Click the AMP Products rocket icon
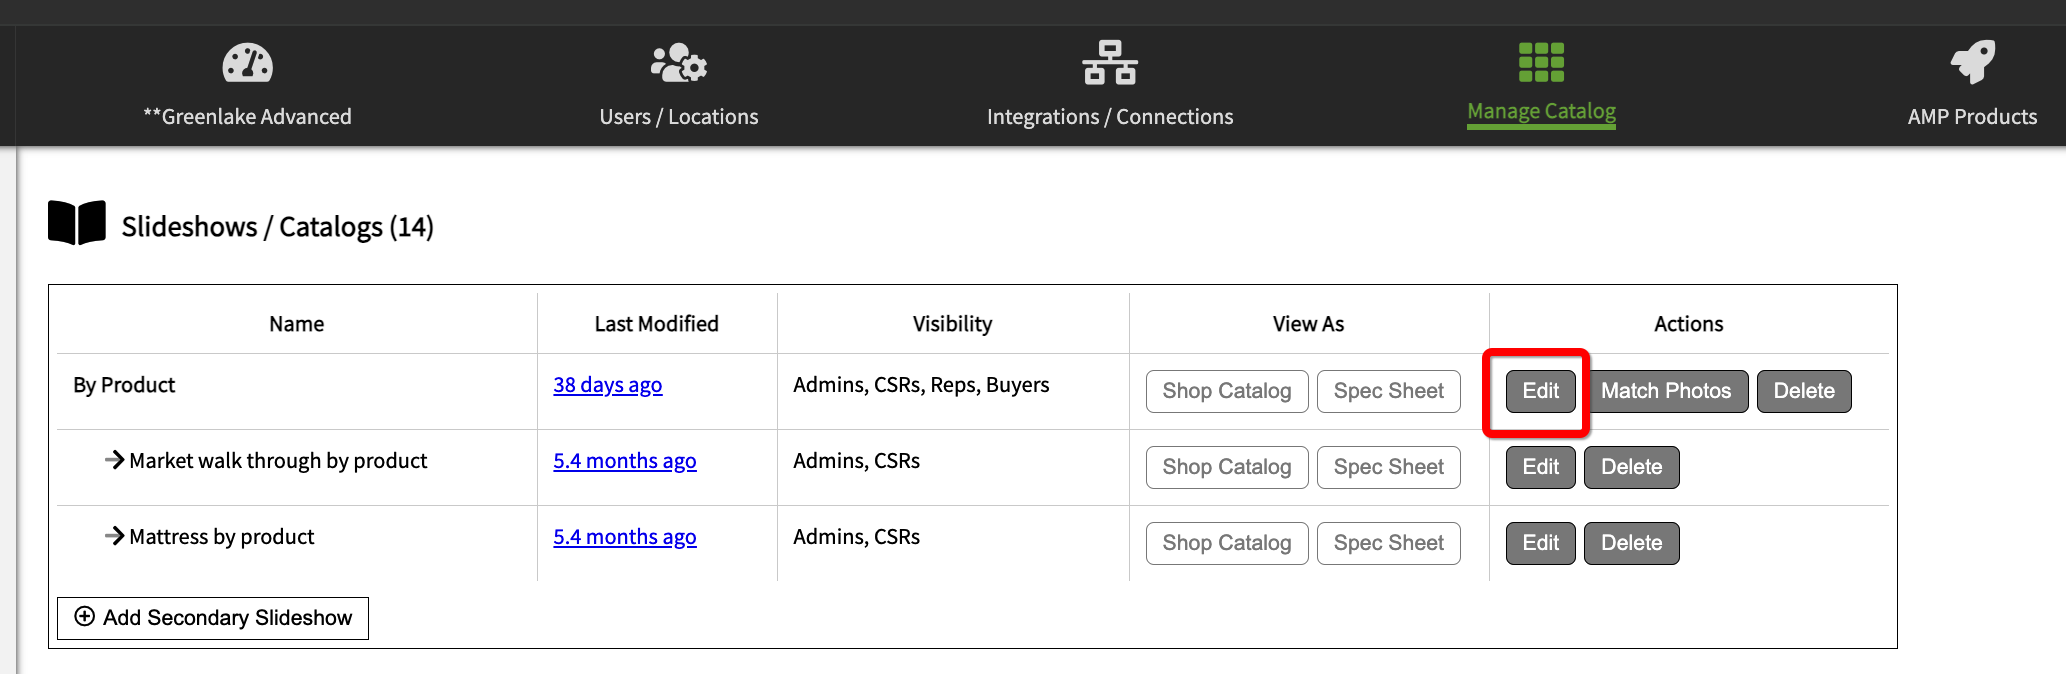The image size is (2066, 674). tap(1972, 62)
